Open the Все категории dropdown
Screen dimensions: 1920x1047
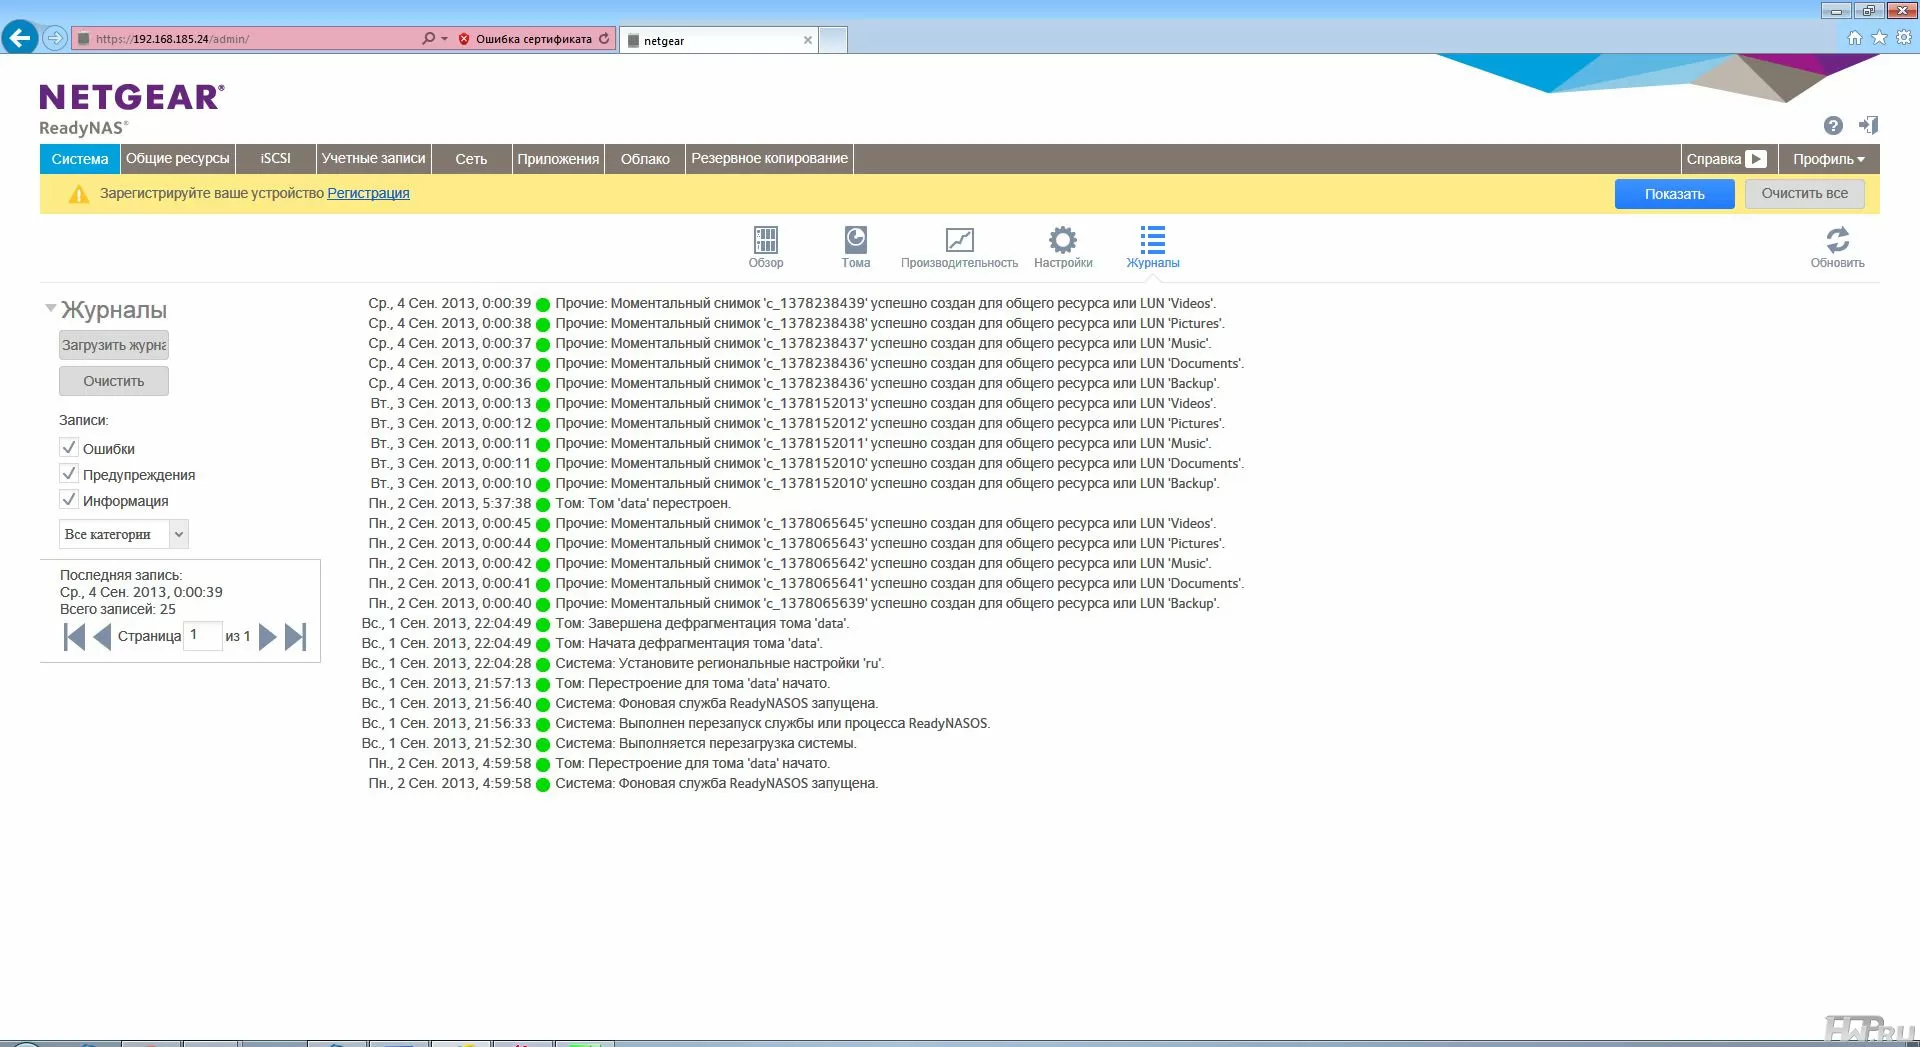(123, 534)
